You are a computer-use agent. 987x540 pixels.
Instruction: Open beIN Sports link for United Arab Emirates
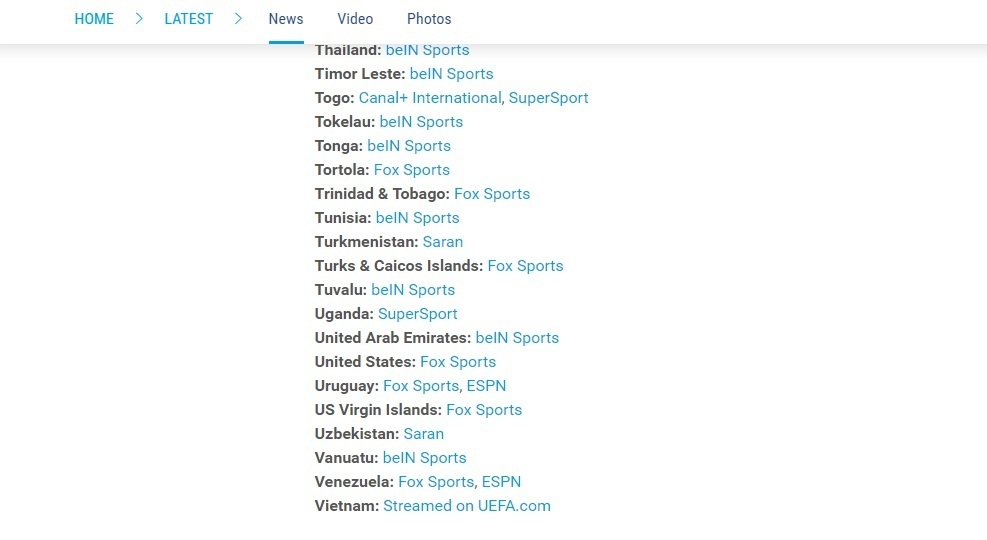click(x=517, y=338)
